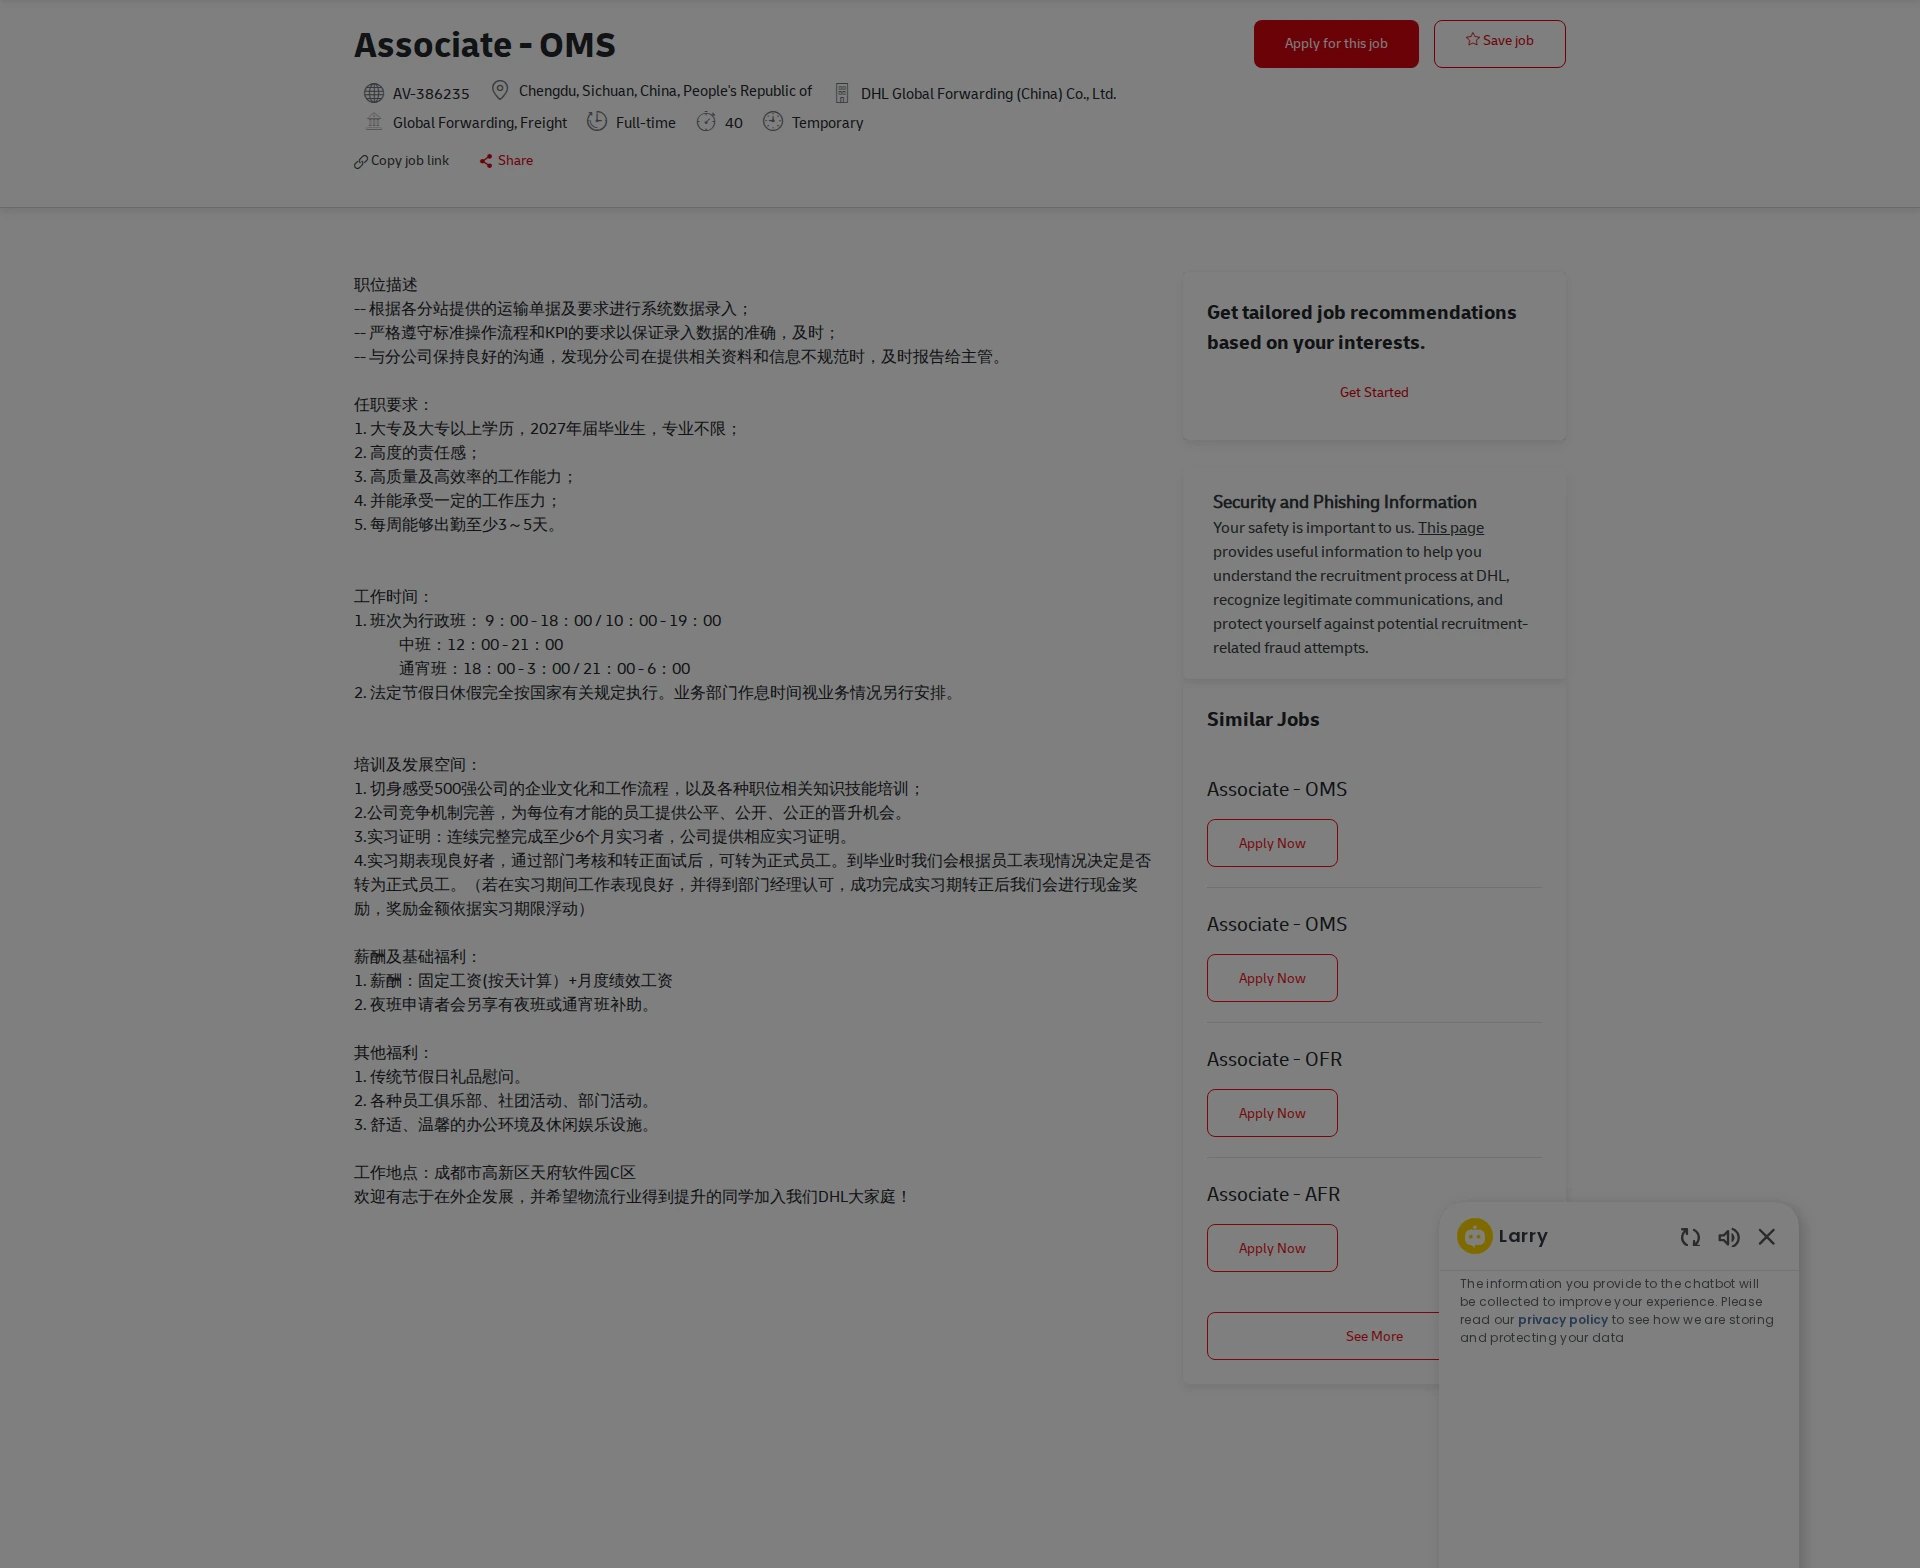Click the Apply for this job button

tap(1336, 44)
